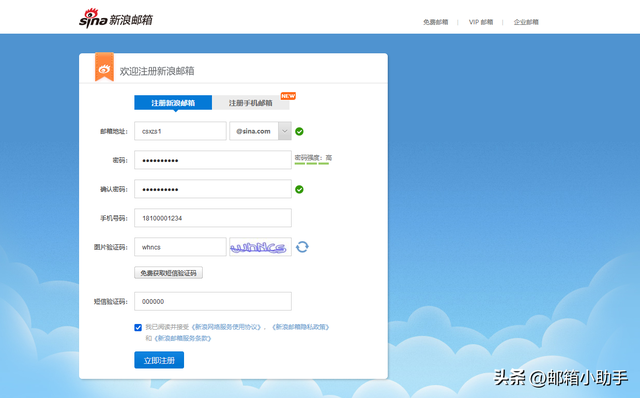Image resolution: width=640 pixels, height=398 pixels.
Task: Refresh the captcha image
Action: [302, 247]
